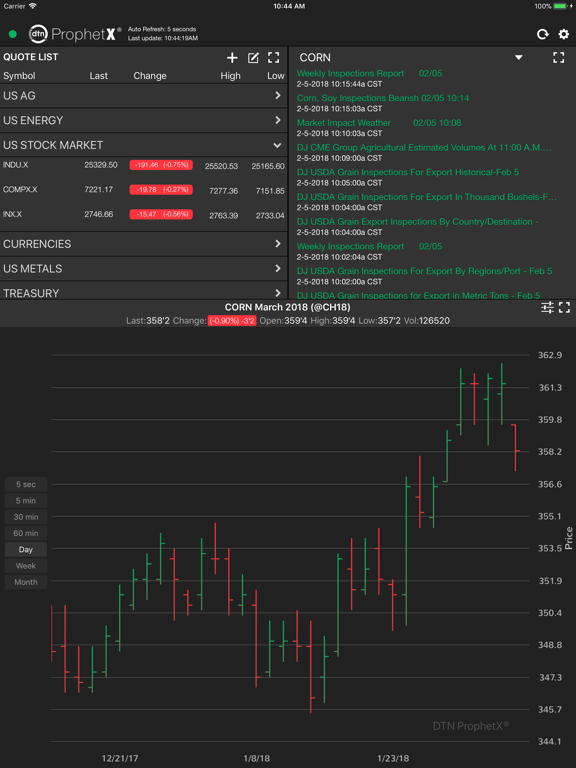Viewport: 576px width, 768px height.
Task: Expand the Quote List panel to fullscreen
Action: pos(274,58)
